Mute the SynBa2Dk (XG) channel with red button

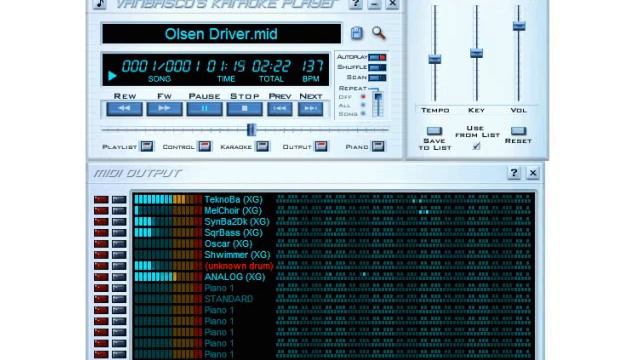coord(101,222)
